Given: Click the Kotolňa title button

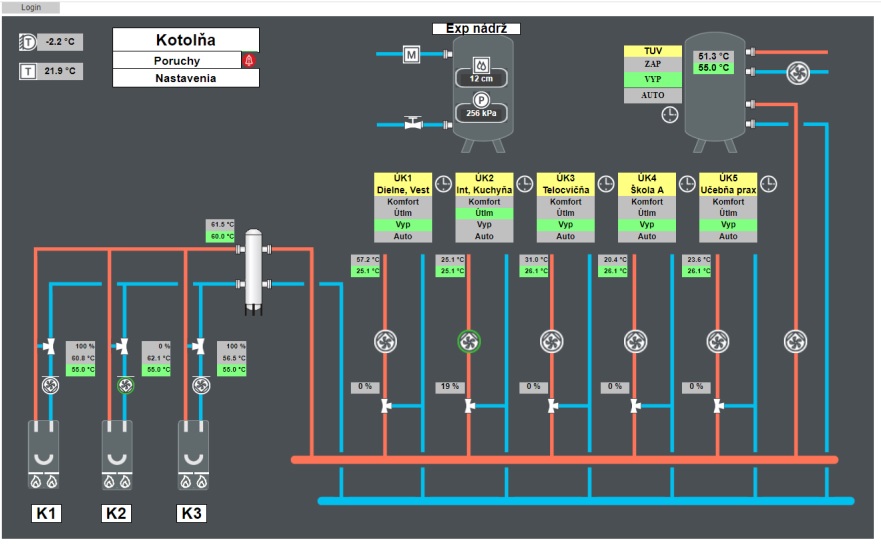Looking at the screenshot, I should point(186,40).
